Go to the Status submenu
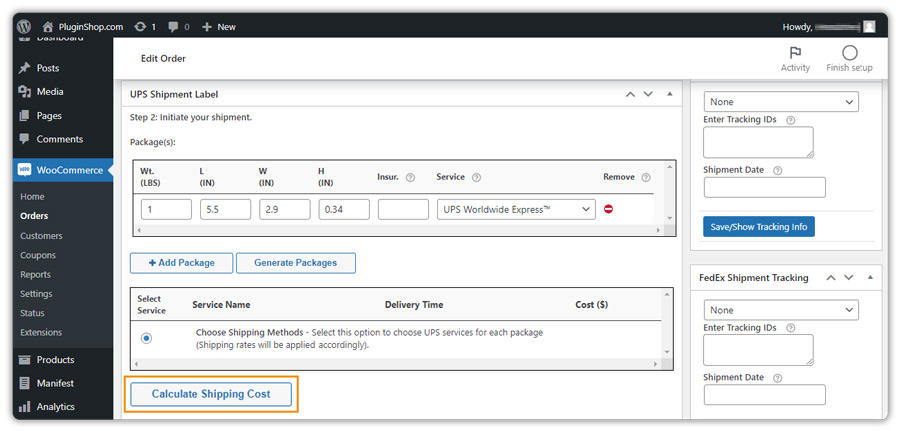 pos(32,313)
